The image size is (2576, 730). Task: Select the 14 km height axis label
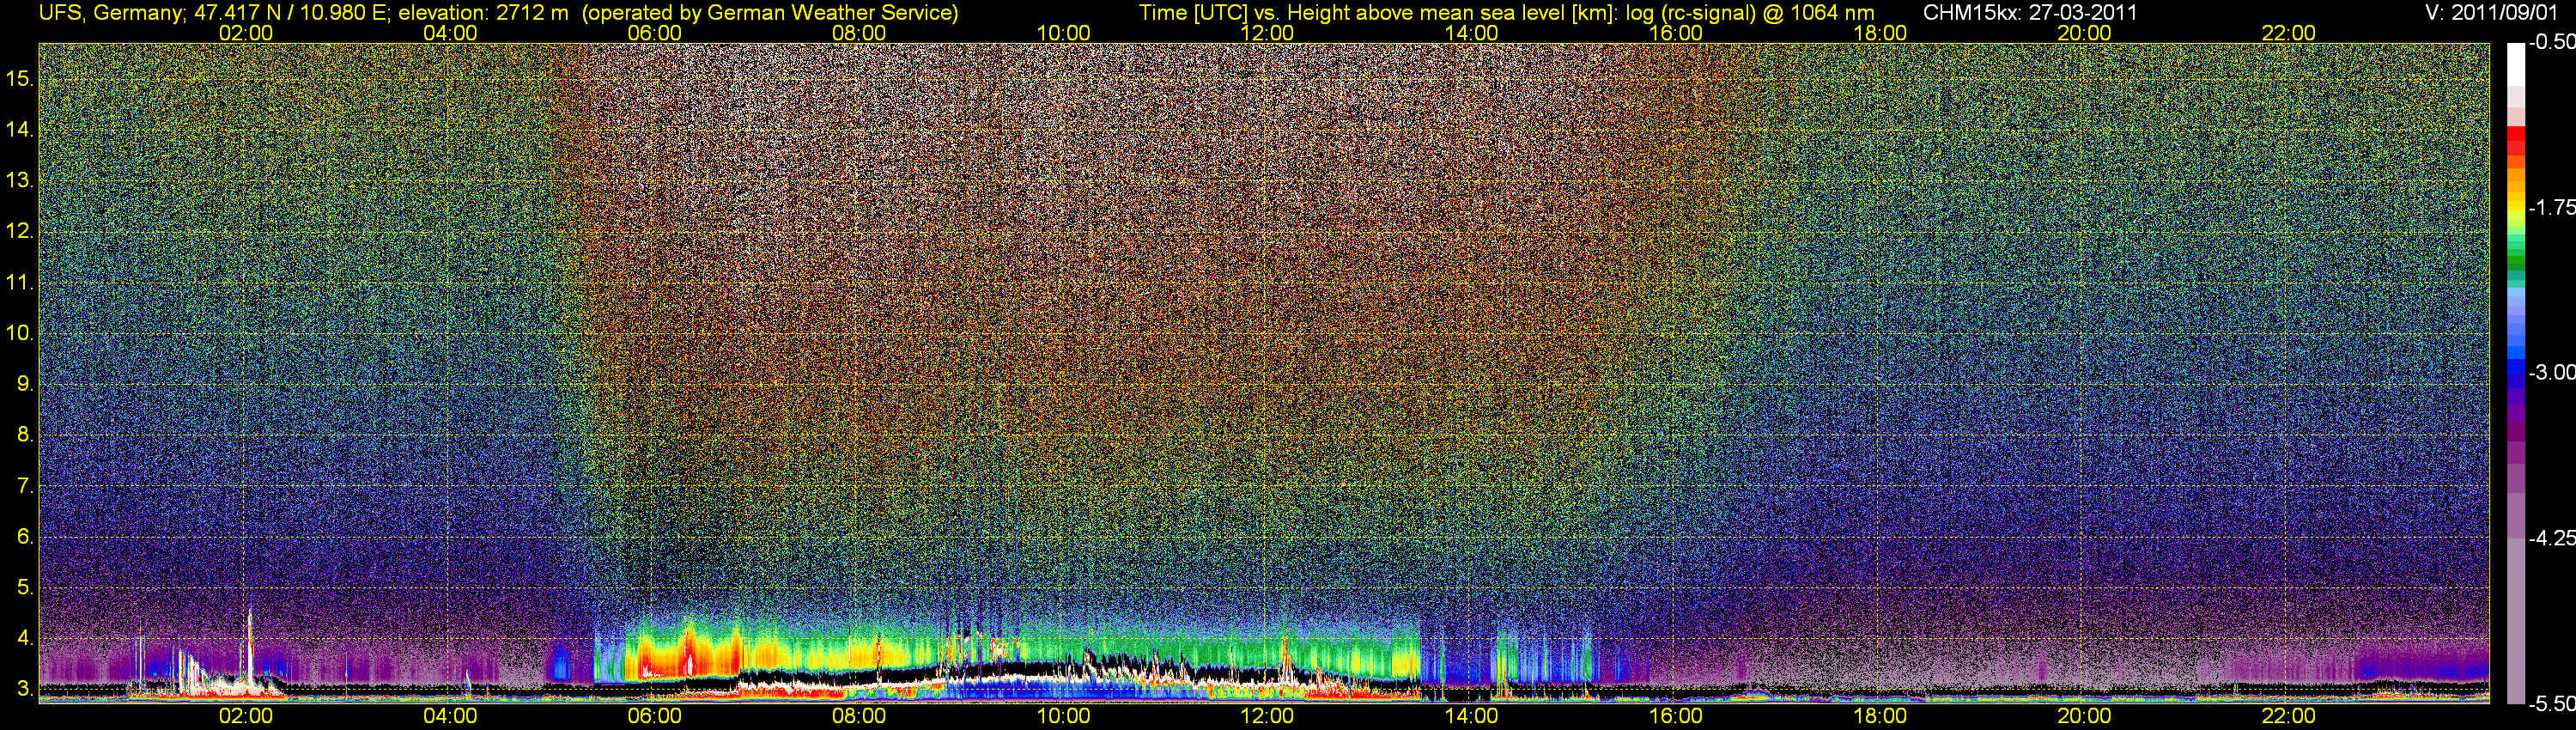[19, 130]
